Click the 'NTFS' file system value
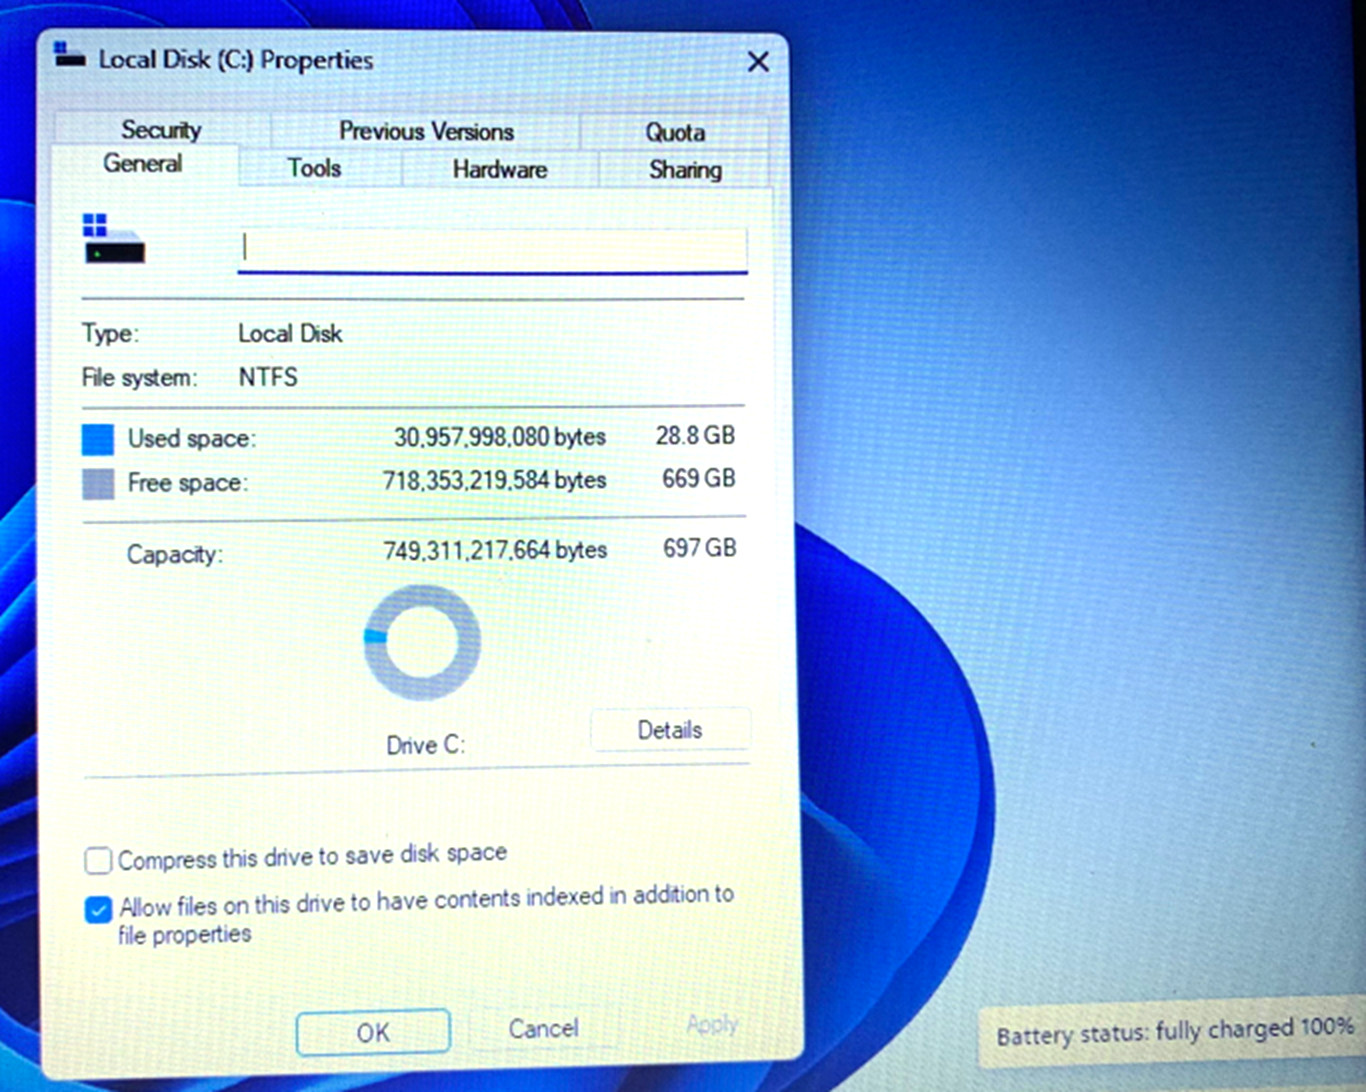The height and width of the screenshot is (1092, 1366). tap(268, 377)
